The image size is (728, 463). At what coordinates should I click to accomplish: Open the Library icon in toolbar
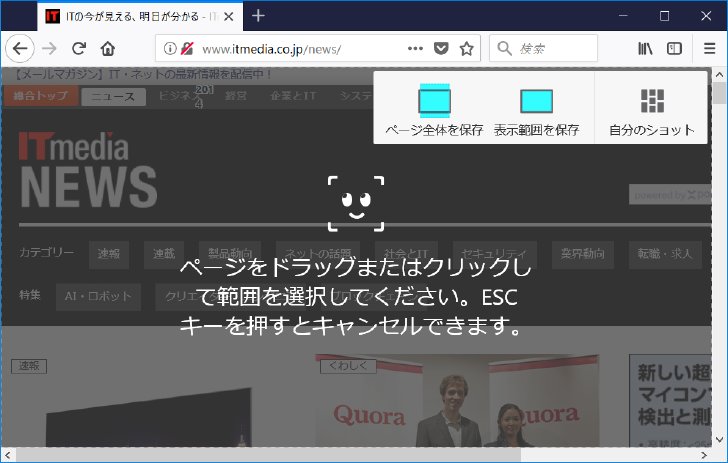[645, 48]
